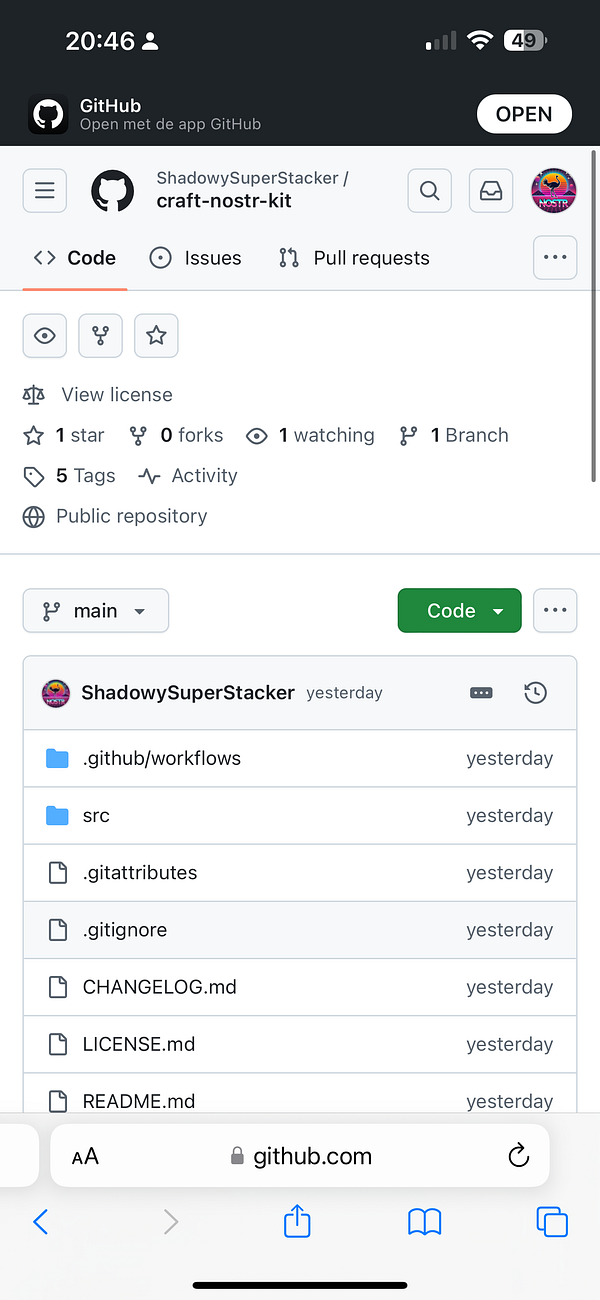Tap the github.com address field
The width and height of the screenshot is (600, 1300).
click(x=300, y=1156)
